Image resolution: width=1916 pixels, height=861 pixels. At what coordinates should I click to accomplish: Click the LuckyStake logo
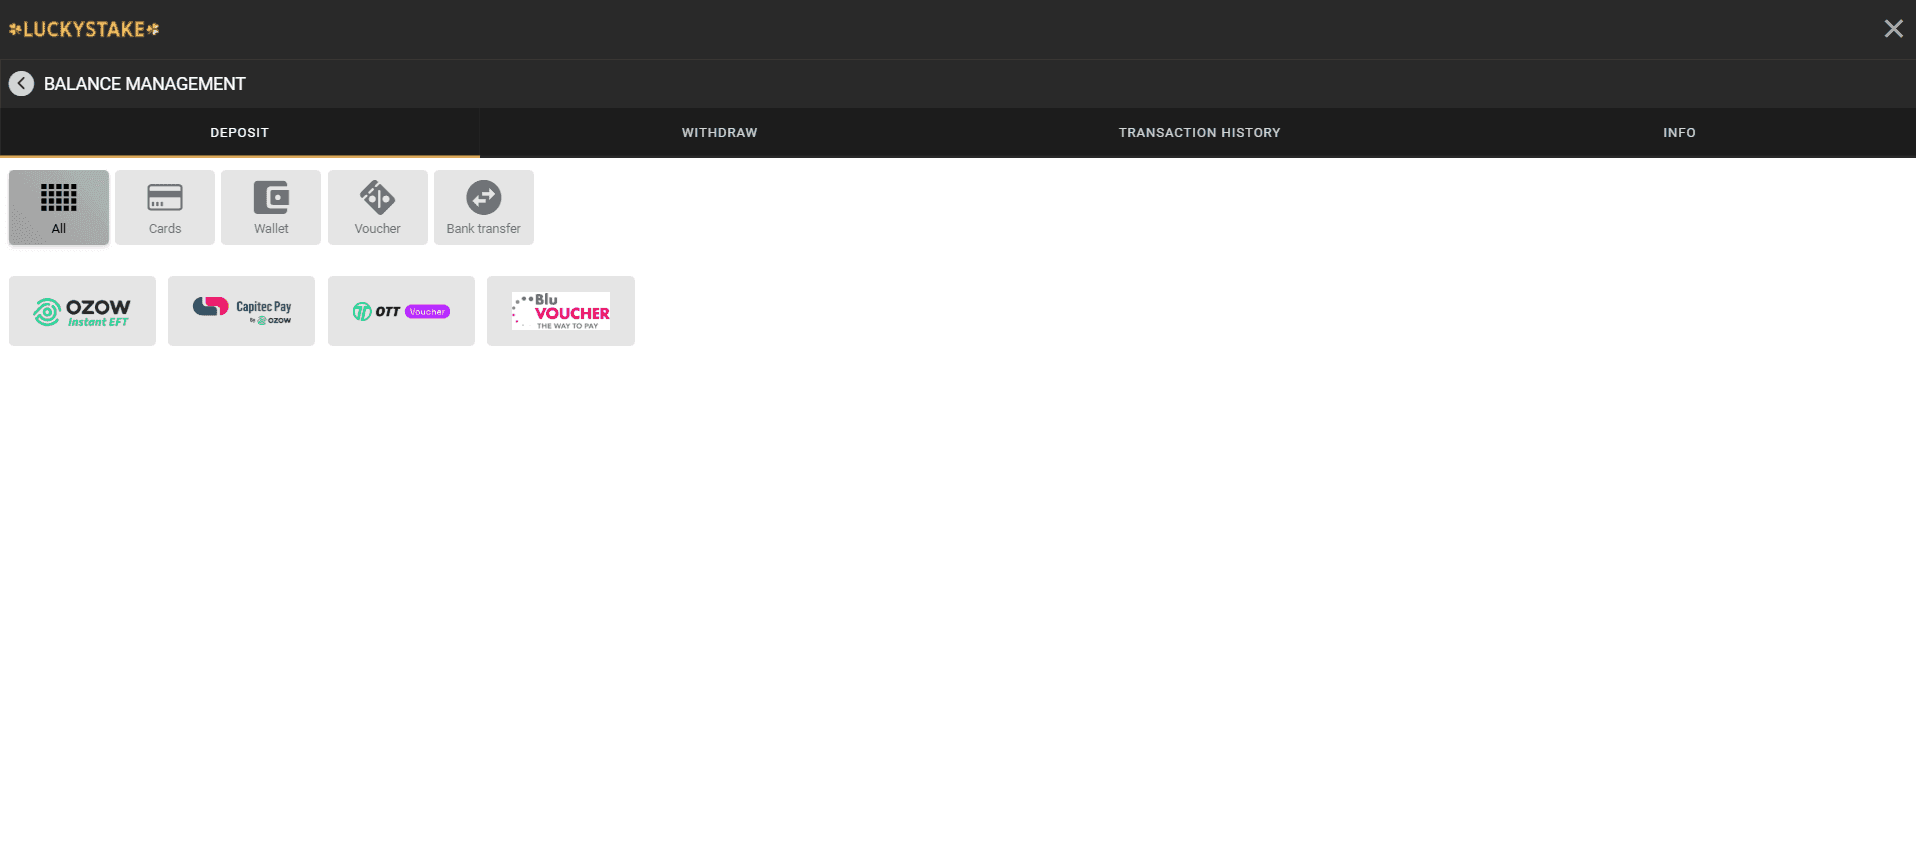coord(84,29)
